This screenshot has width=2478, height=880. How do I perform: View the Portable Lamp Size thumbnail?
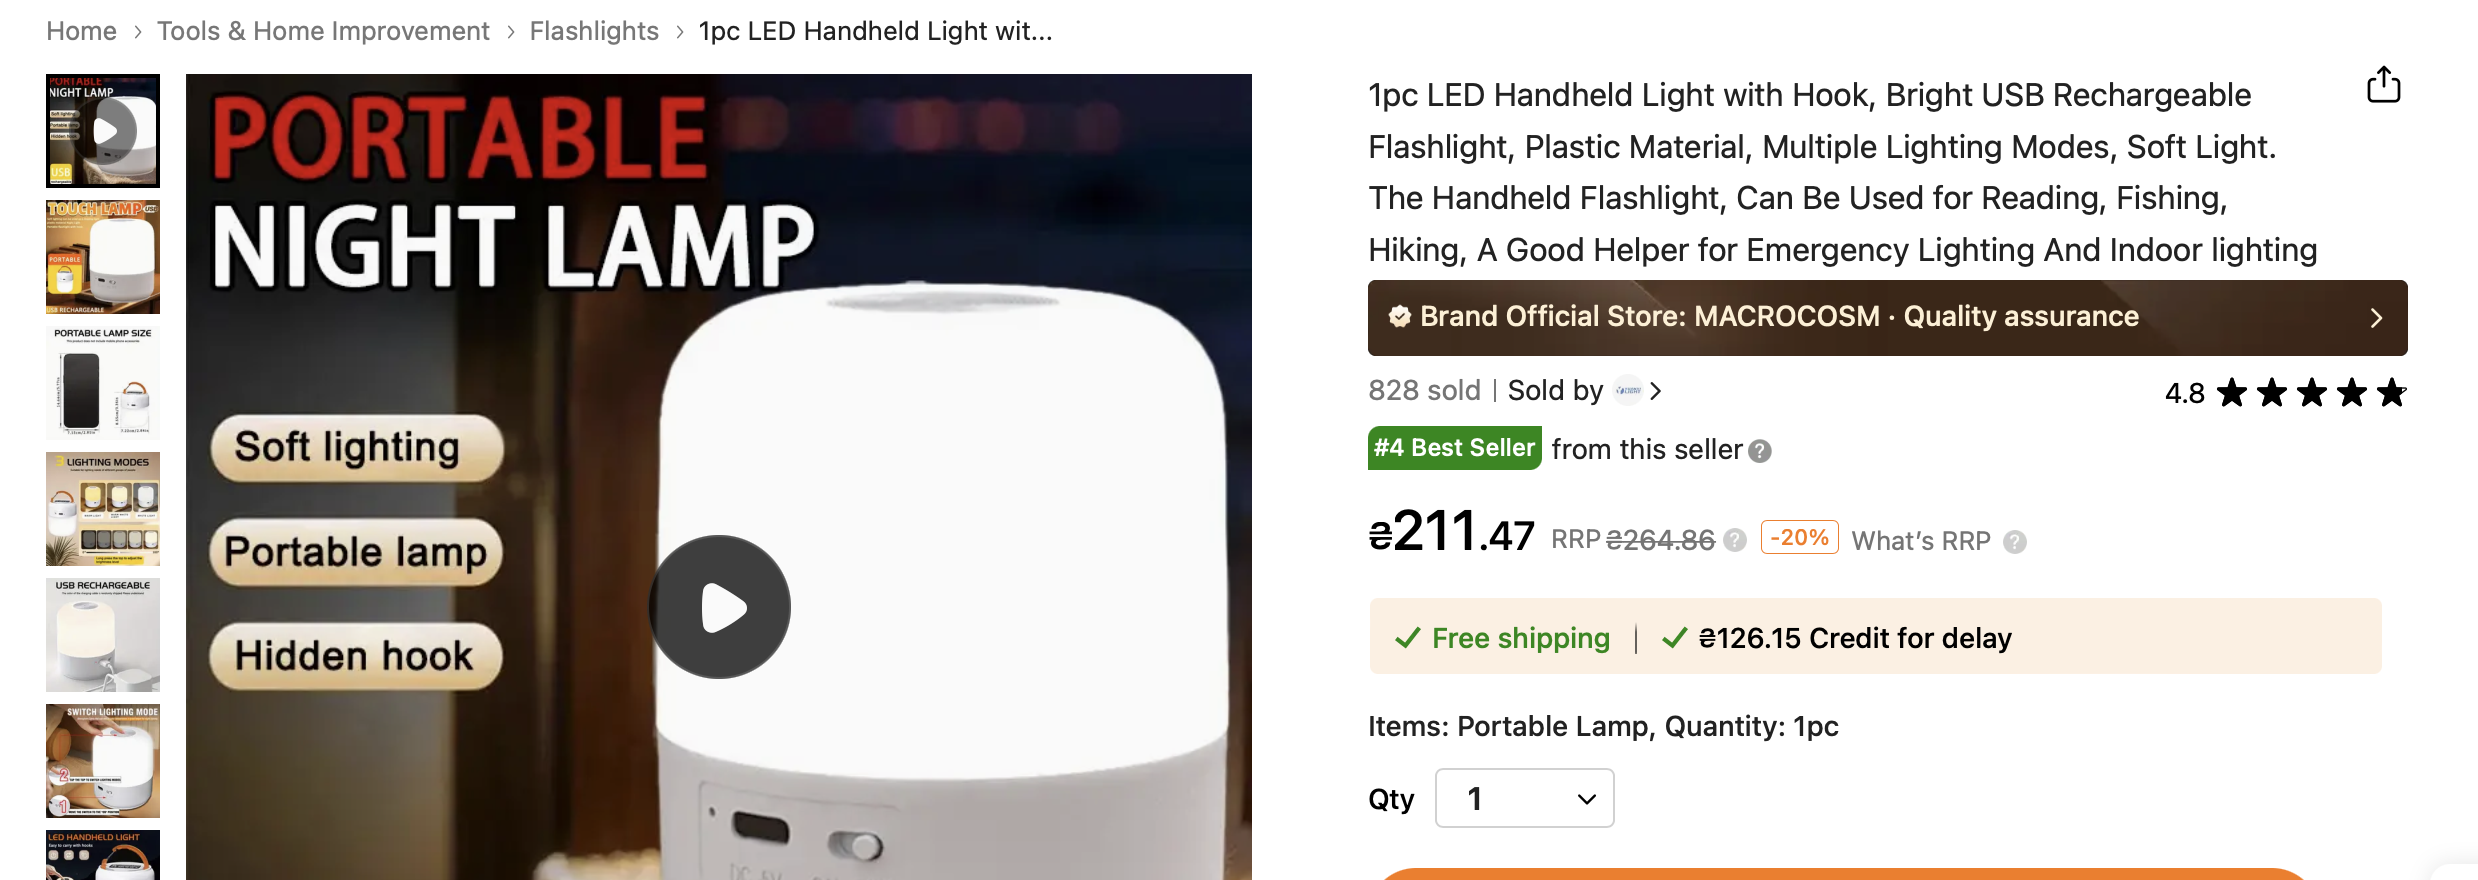pyautogui.click(x=103, y=383)
